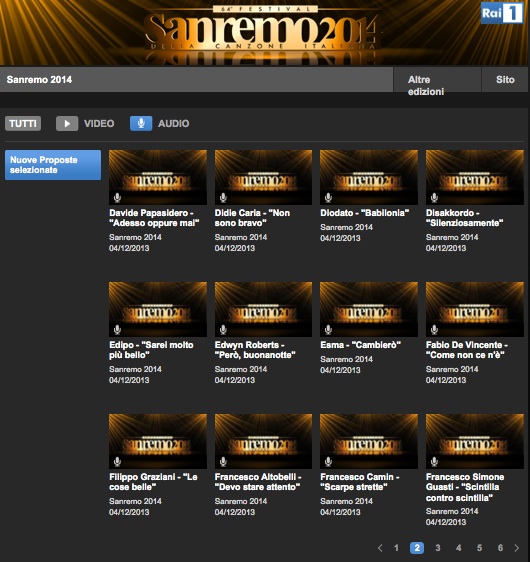
Task: Open Fabio De Vincente "Come non ce n'è"
Action: click(467, 350)
